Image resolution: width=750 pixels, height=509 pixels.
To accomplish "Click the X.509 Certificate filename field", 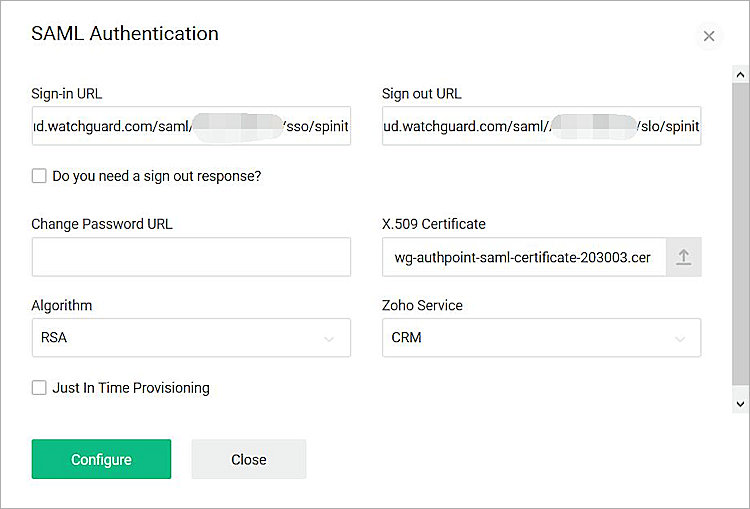I will 523,257.
